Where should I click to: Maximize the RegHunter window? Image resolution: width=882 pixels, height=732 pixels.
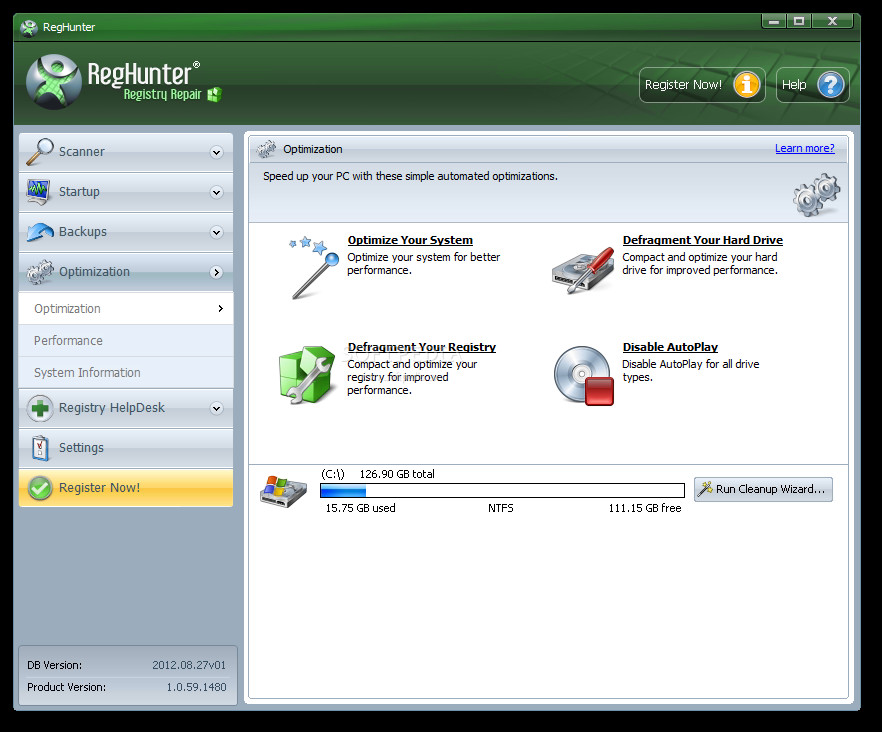pos(799,21)
